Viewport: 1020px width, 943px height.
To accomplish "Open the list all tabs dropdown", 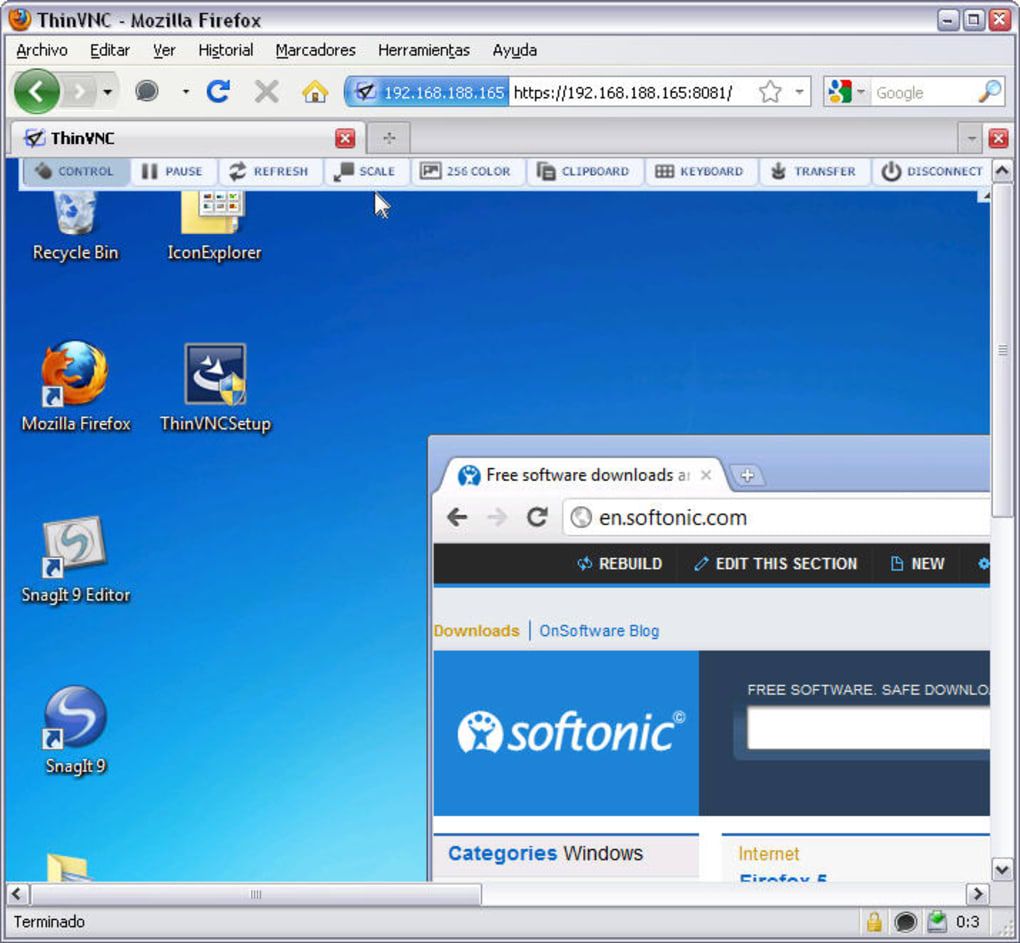I will click(971, 138).
